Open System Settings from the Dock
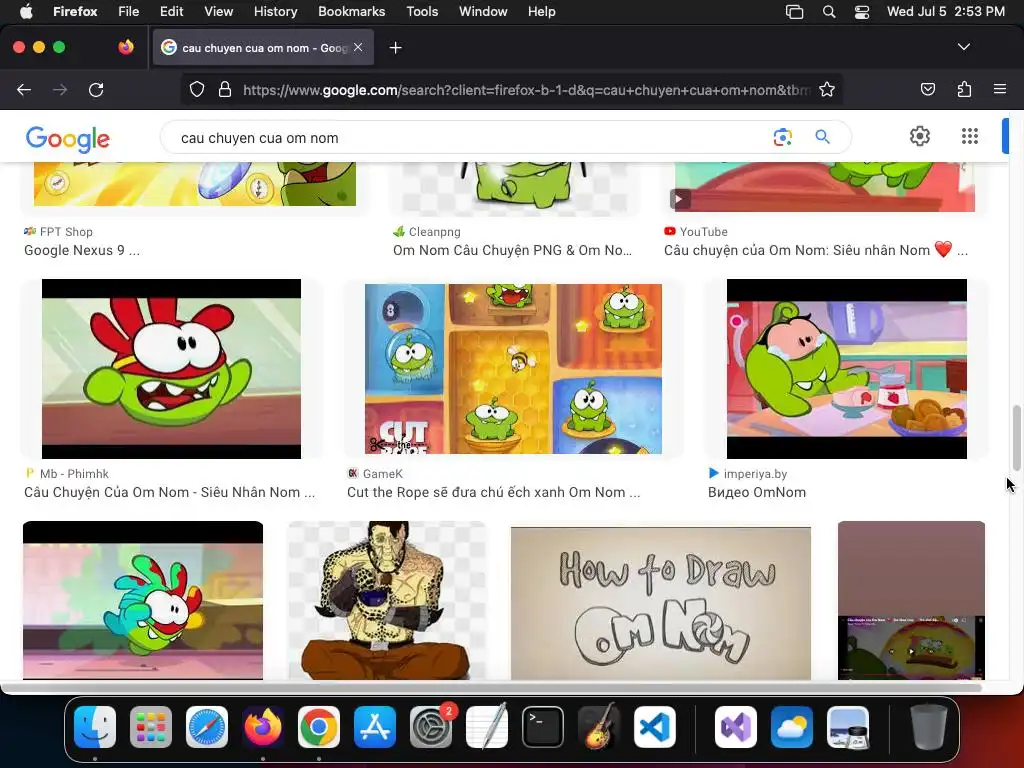The height and width of the screenshot is (768, 1024). coord(431,727)
